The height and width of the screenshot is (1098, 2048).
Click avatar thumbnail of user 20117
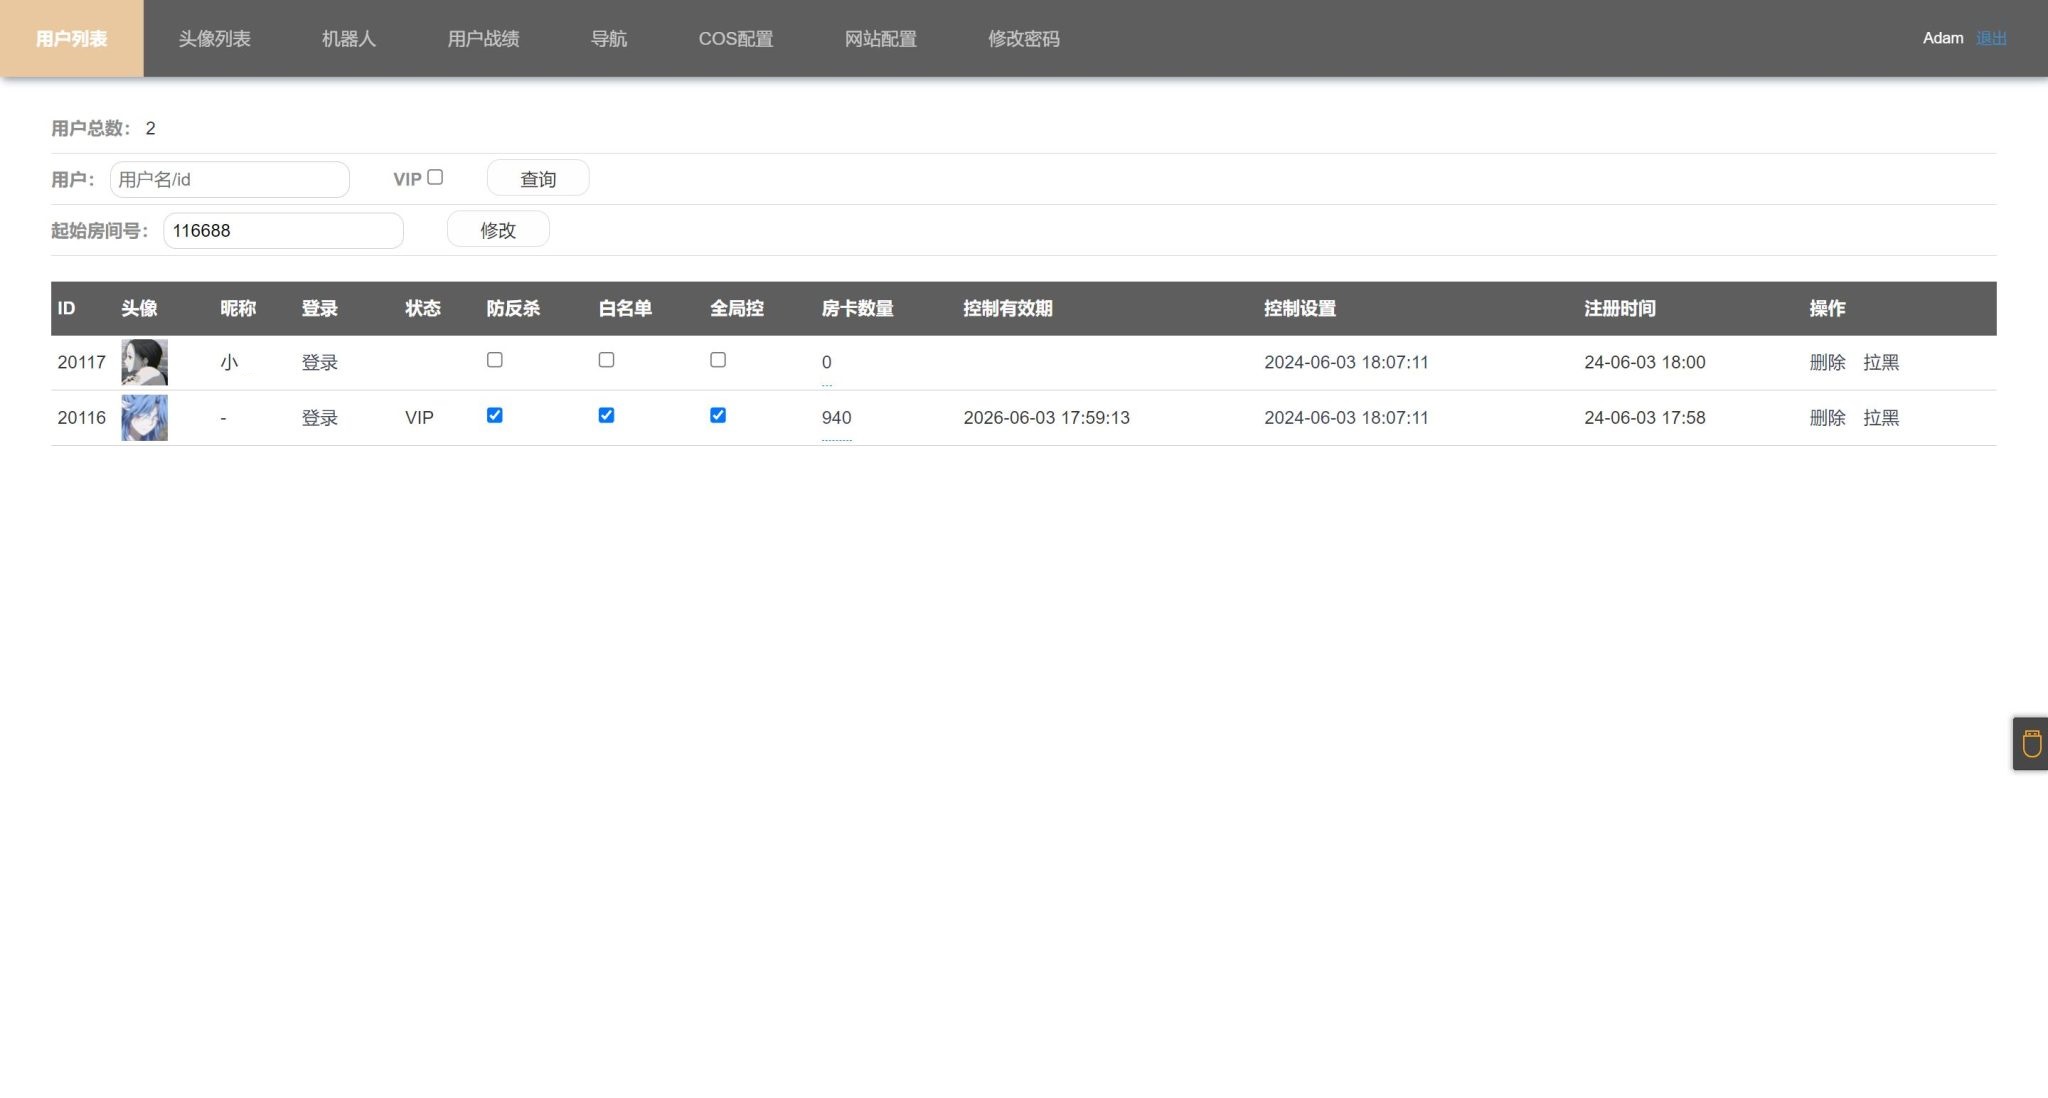tap(144, 362)
